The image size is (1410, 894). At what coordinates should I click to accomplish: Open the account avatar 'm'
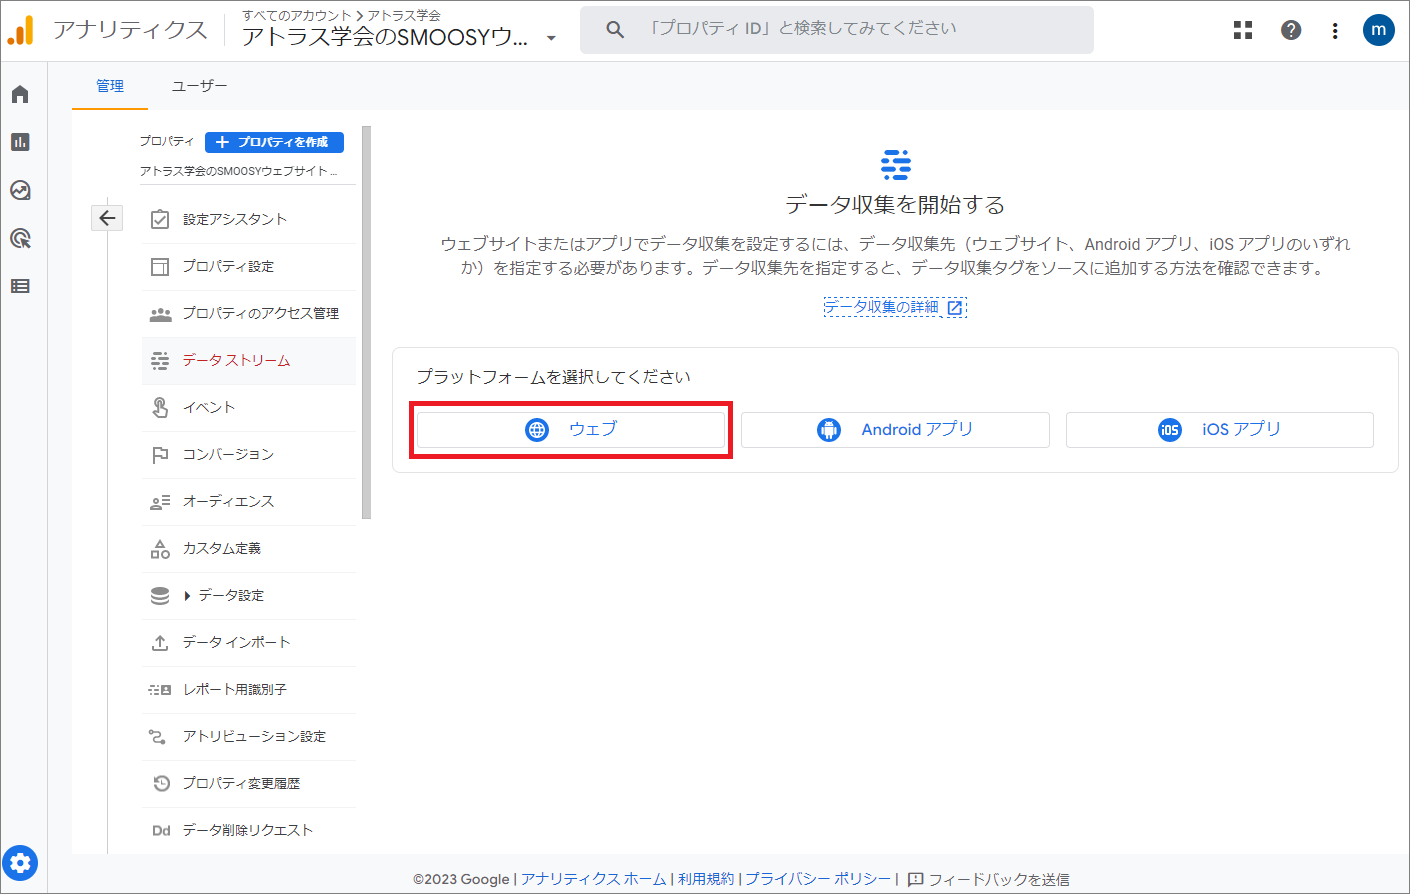click(x=1379, y=30)
